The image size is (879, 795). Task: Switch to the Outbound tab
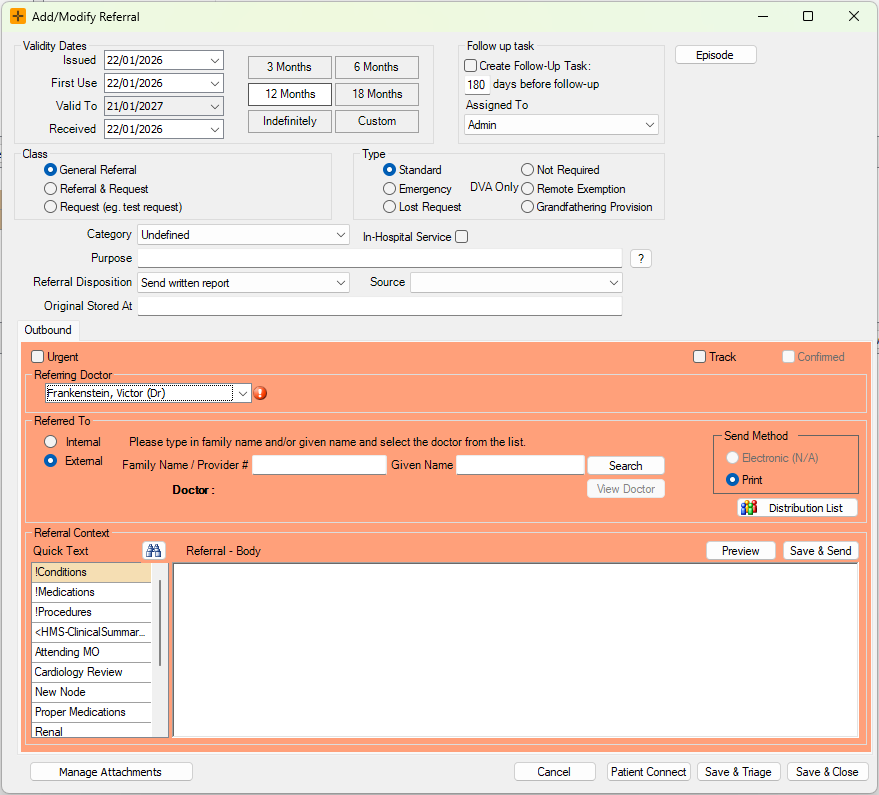pyautogui.click(x=48, y=330)
